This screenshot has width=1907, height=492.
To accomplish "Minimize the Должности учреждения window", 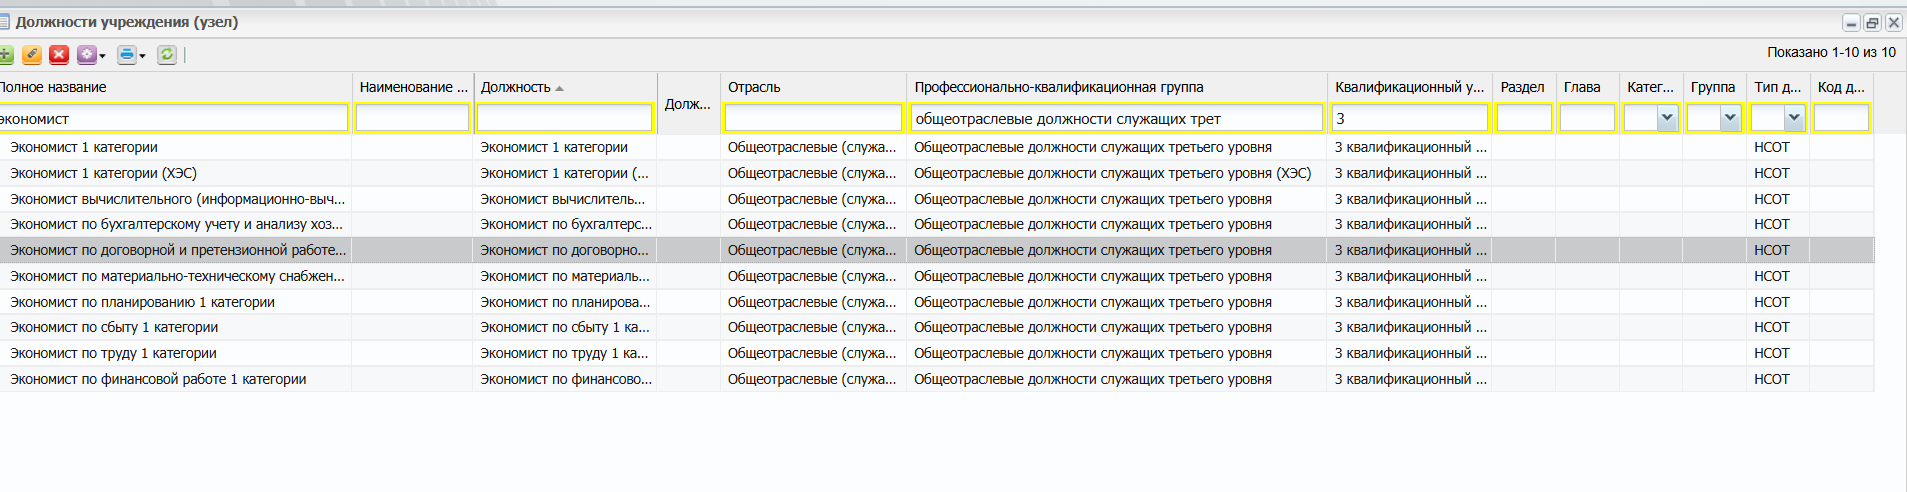I will (1851, 22).
